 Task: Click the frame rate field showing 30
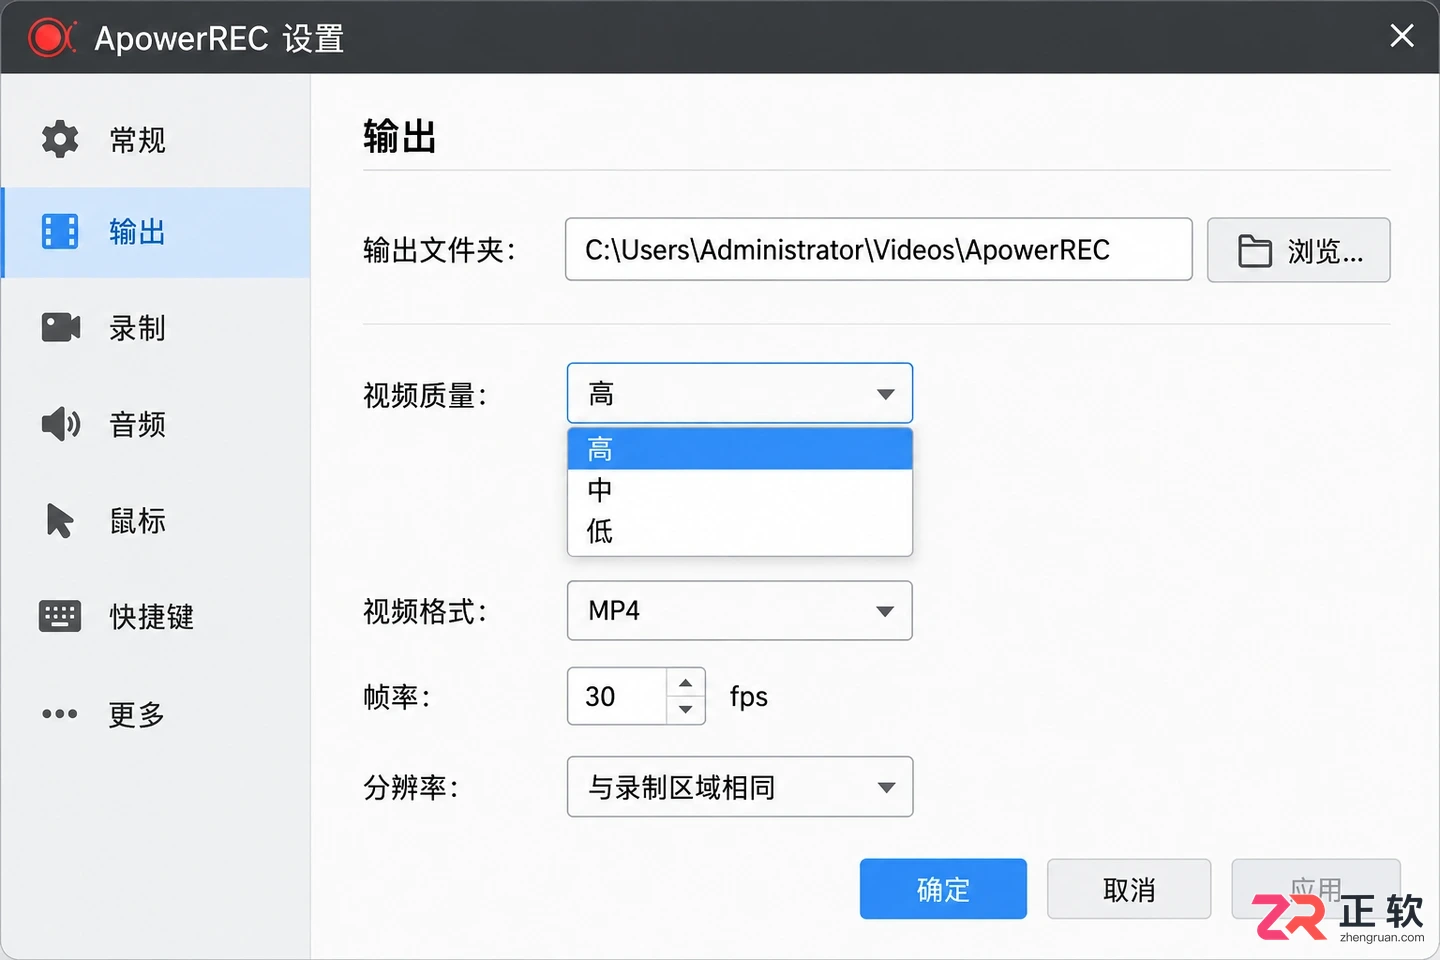click(x=616, y=696)
